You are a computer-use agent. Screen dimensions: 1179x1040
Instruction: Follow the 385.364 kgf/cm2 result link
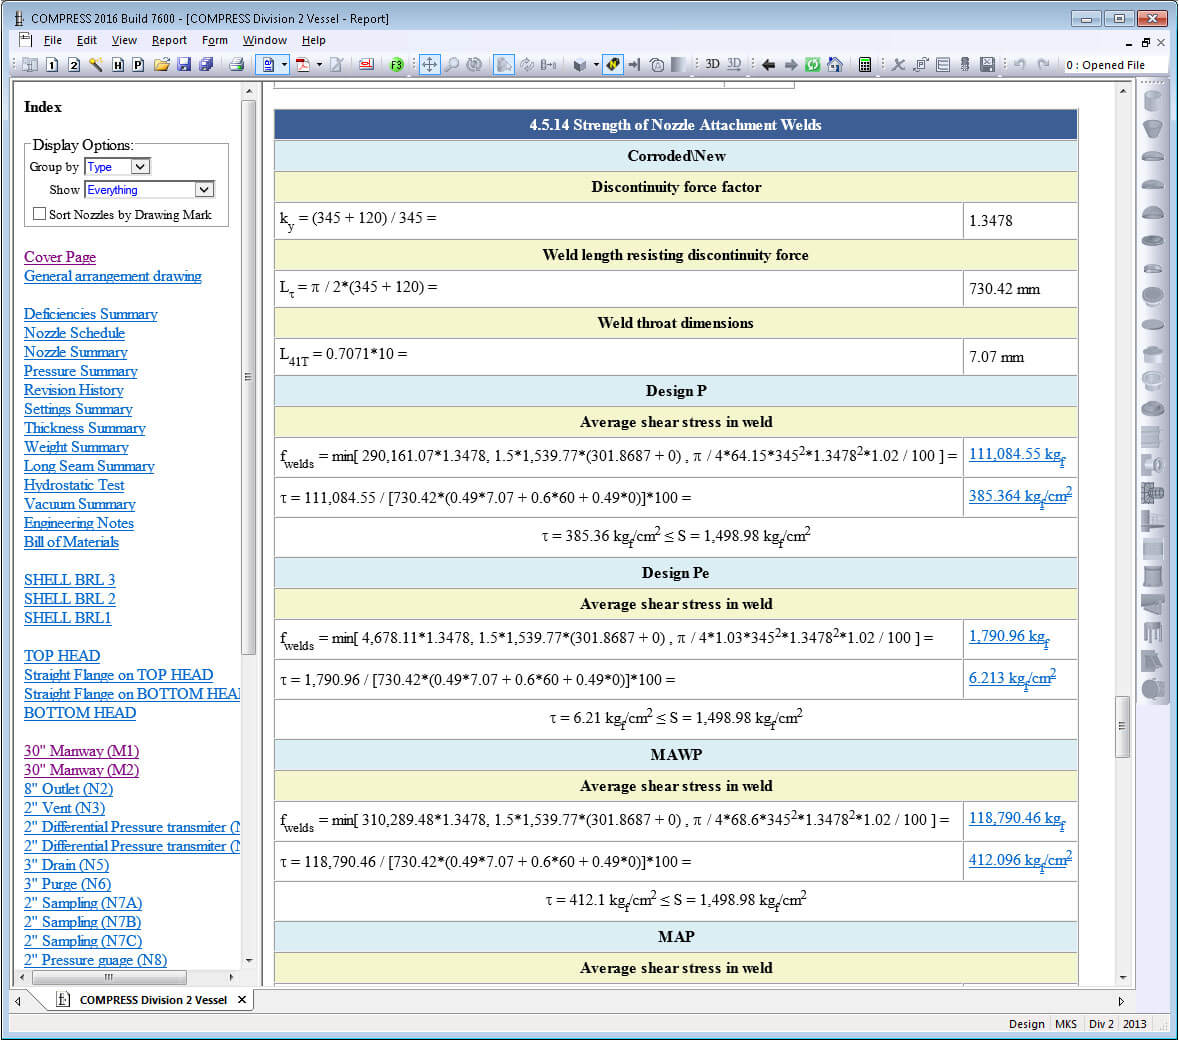tap(1019, 495)
